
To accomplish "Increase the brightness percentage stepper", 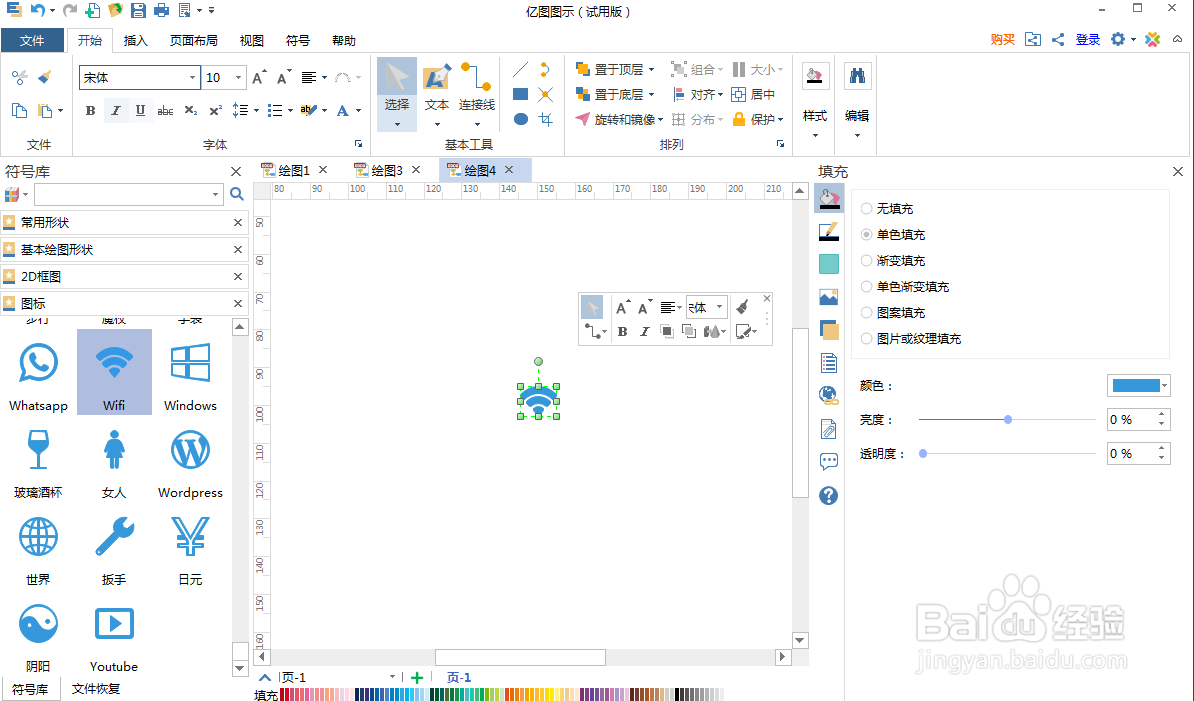I will click(x=1161, y=415).
